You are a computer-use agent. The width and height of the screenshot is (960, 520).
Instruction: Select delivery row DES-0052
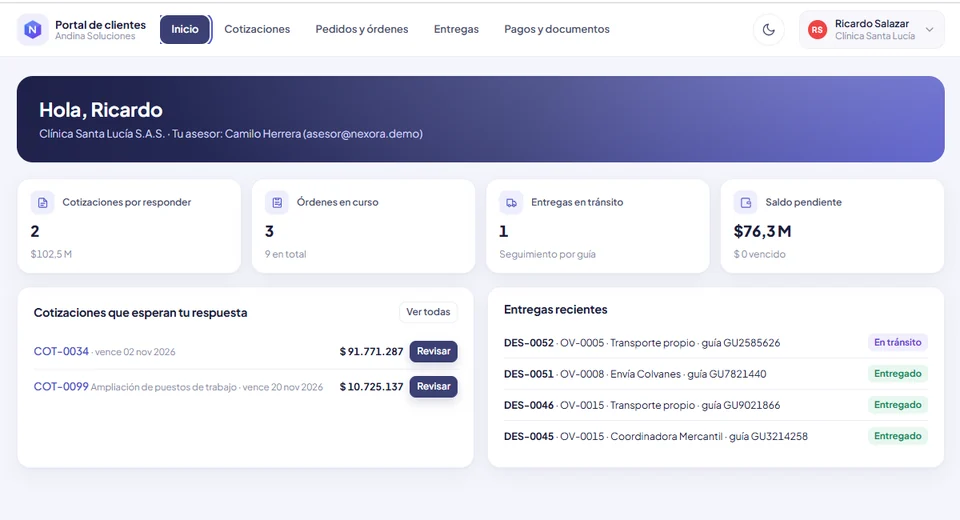click(x=716, y=342)
